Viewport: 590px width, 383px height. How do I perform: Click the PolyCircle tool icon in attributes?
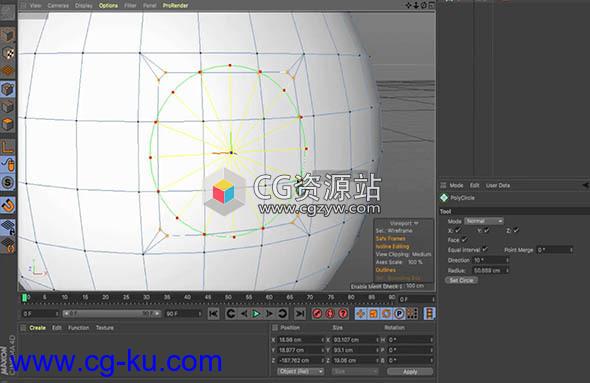point(444,198)
